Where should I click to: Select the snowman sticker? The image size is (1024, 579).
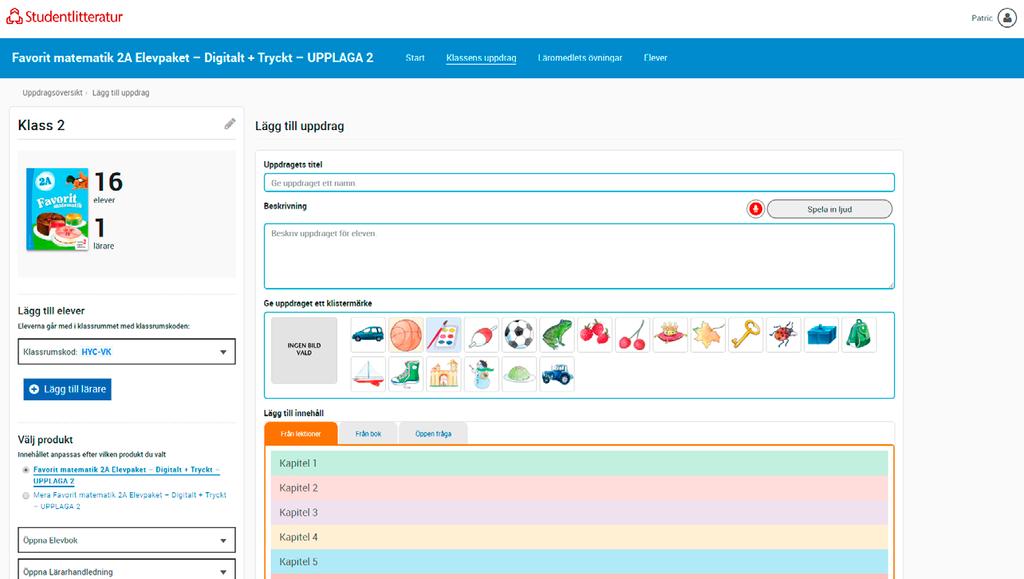click(x=481, y=374)
